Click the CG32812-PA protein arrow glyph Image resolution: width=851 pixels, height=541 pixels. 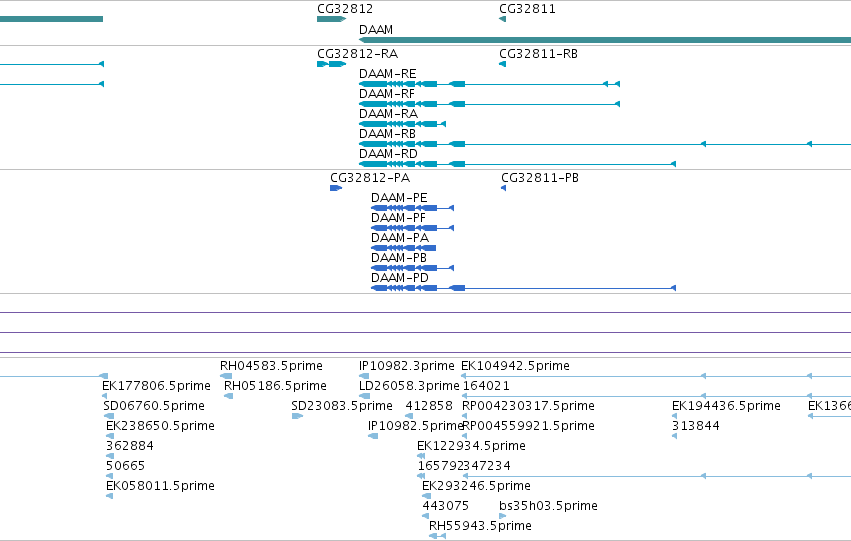(x=336, y=188)
